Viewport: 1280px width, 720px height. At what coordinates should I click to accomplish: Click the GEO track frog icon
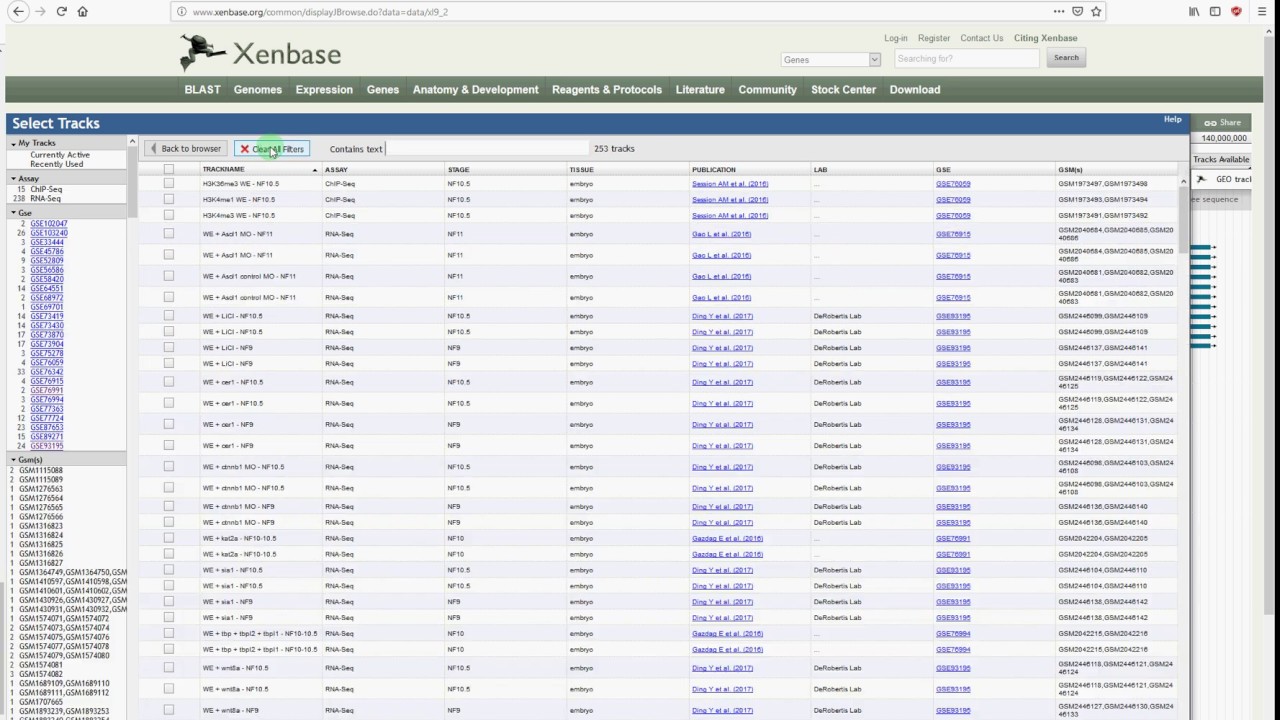[x=1201, y=179]
